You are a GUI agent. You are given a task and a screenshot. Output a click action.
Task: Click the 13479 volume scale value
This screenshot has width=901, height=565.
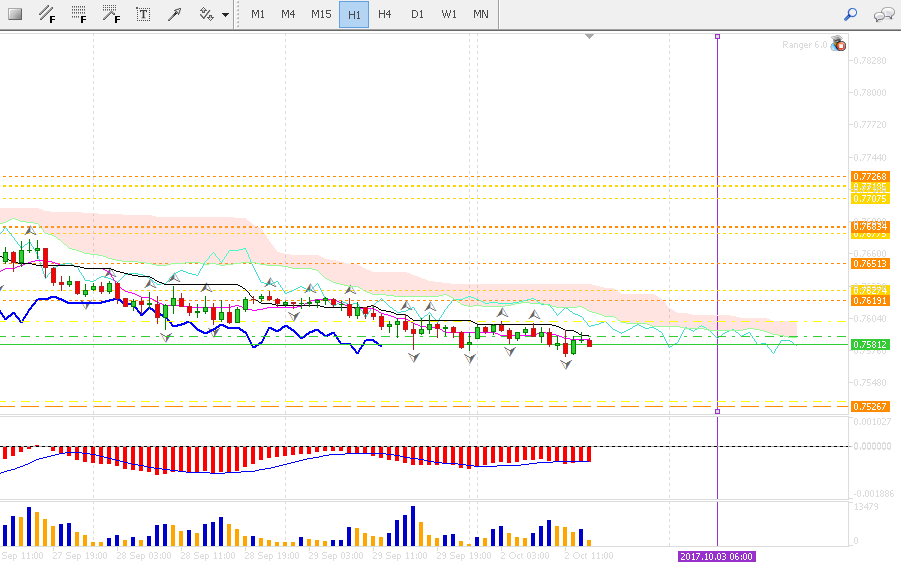pos(866,506)
